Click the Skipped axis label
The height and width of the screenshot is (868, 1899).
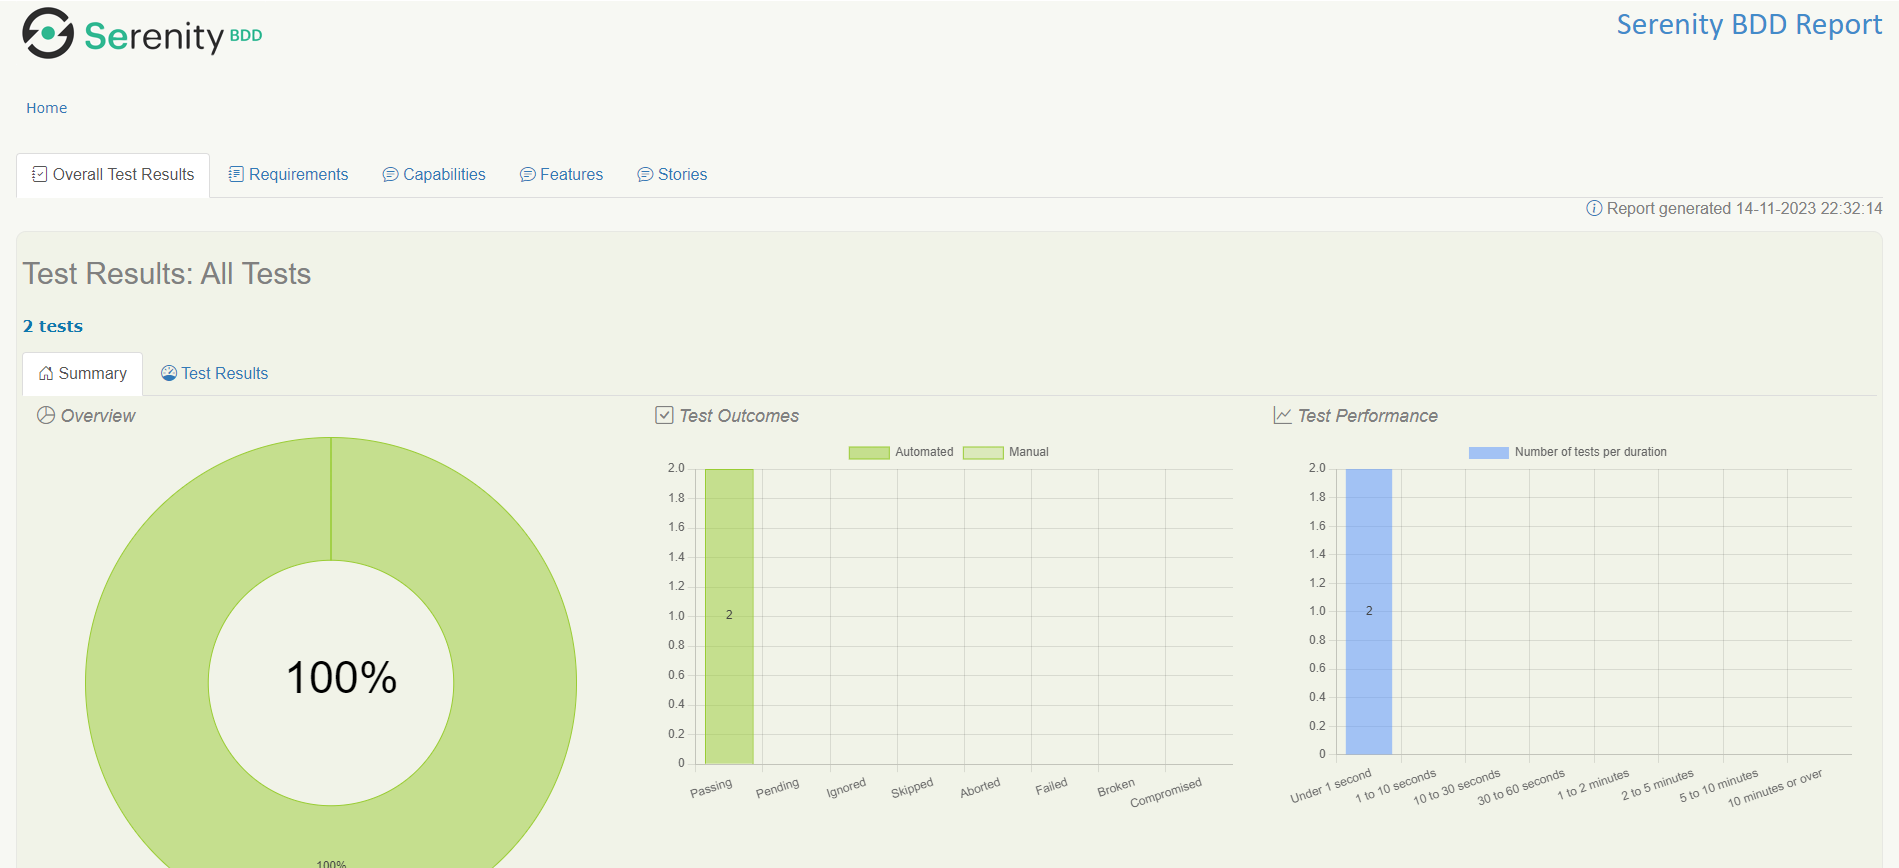click(x=912, y=788)
